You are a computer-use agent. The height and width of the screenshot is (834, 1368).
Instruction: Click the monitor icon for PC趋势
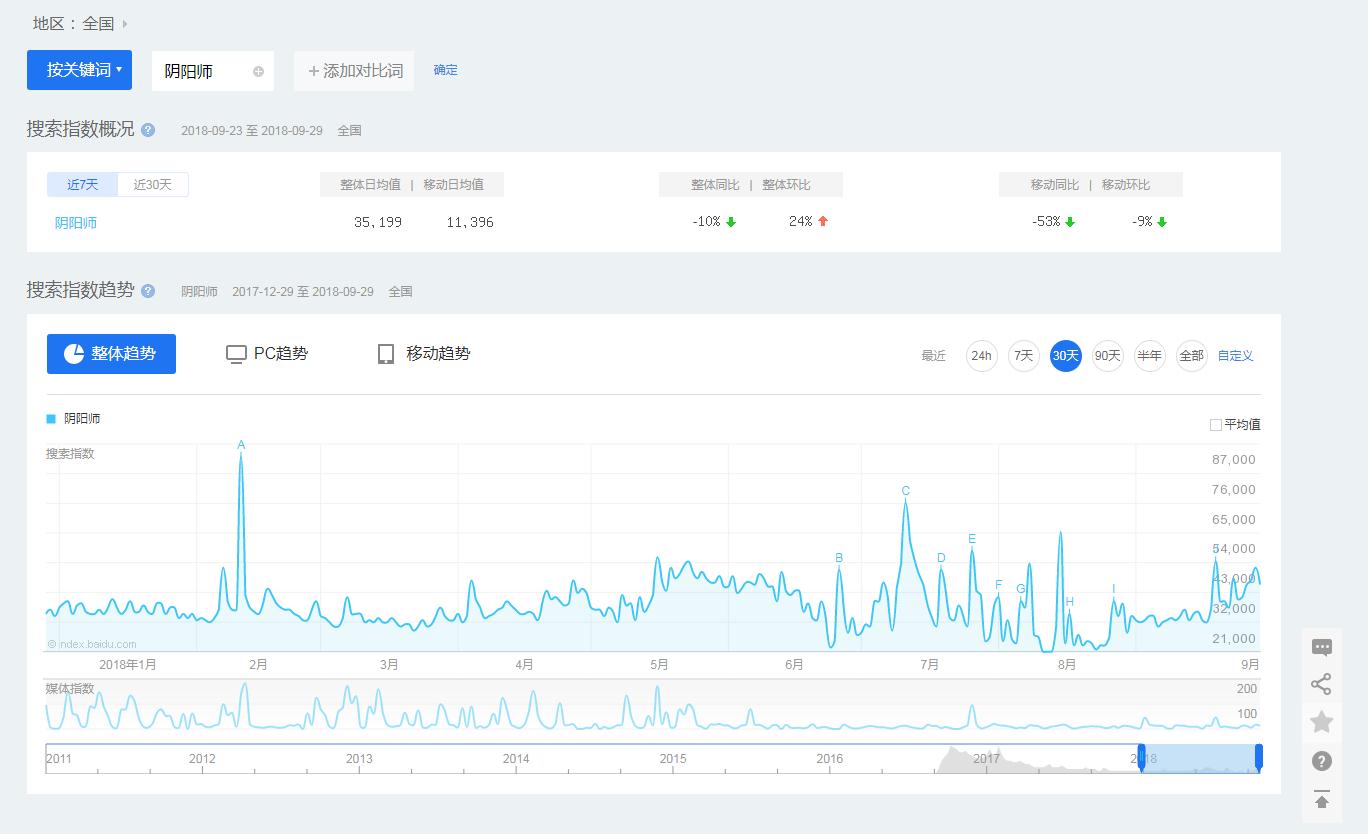click(236, 354)
